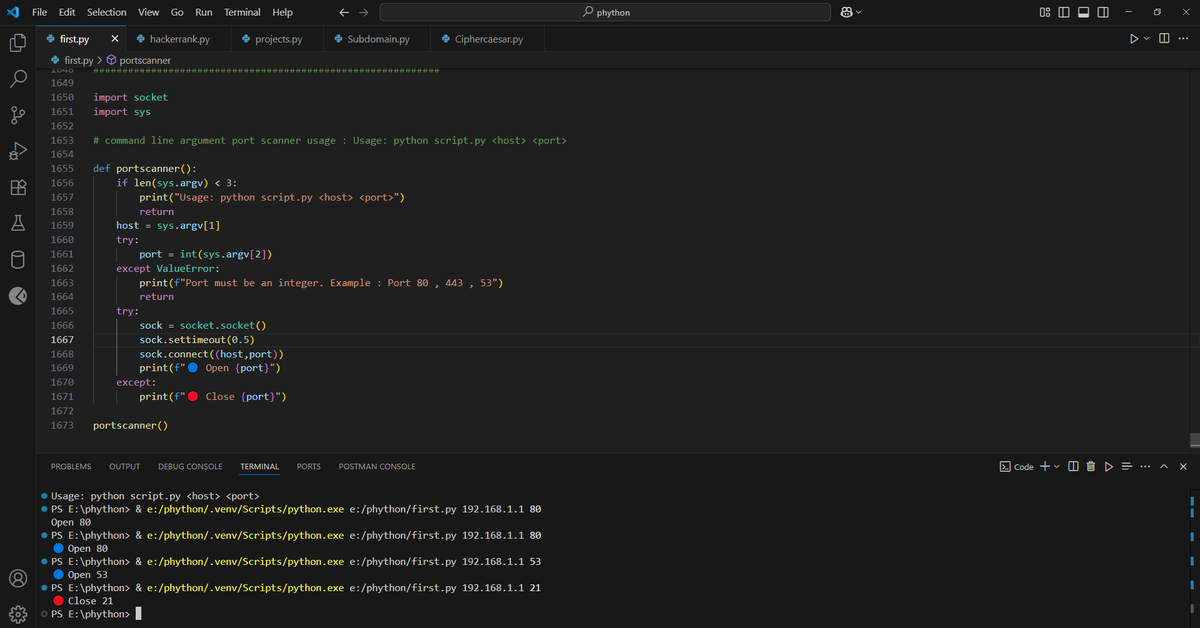Click the Code terminal label
Screen dimensions: 1200x628
tap(1024, 467)
